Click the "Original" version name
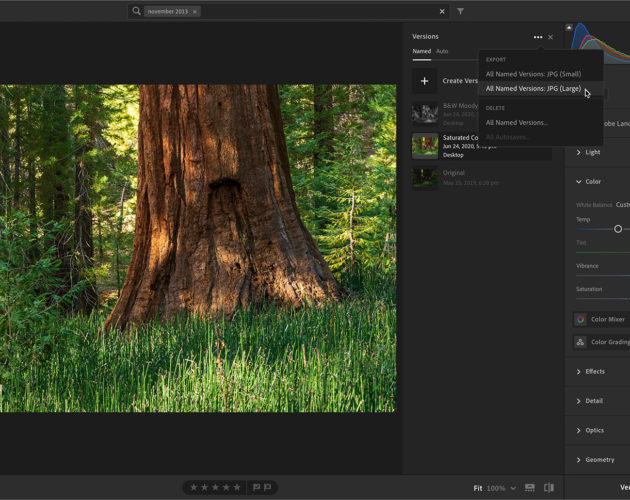Screen dimensions: 630x500 tap(454, 173)
